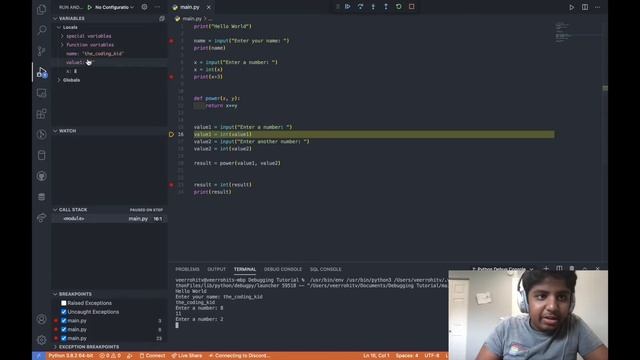
Task: Switch to the PROBLEMS panel tab
Action: coord(187,269)
